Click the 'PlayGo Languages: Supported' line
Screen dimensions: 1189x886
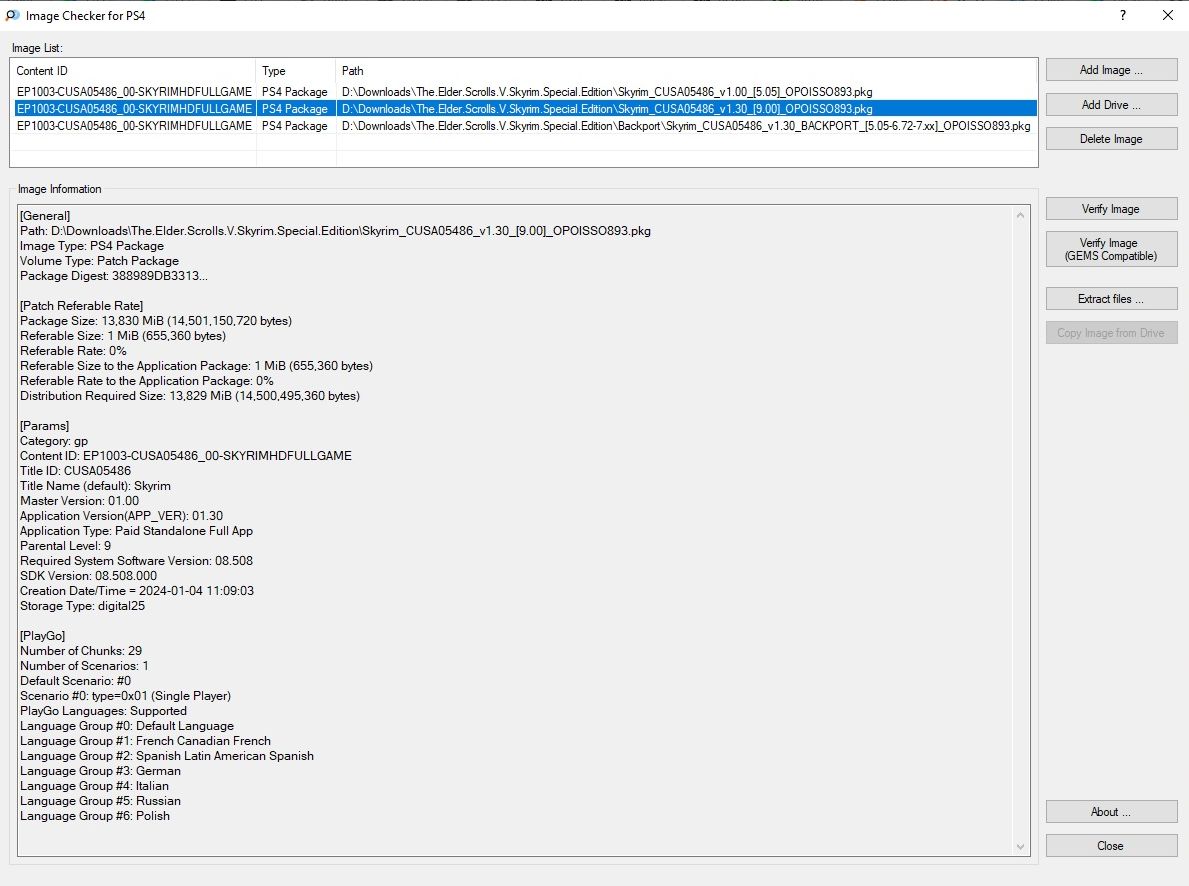click(x=103, y=711)
